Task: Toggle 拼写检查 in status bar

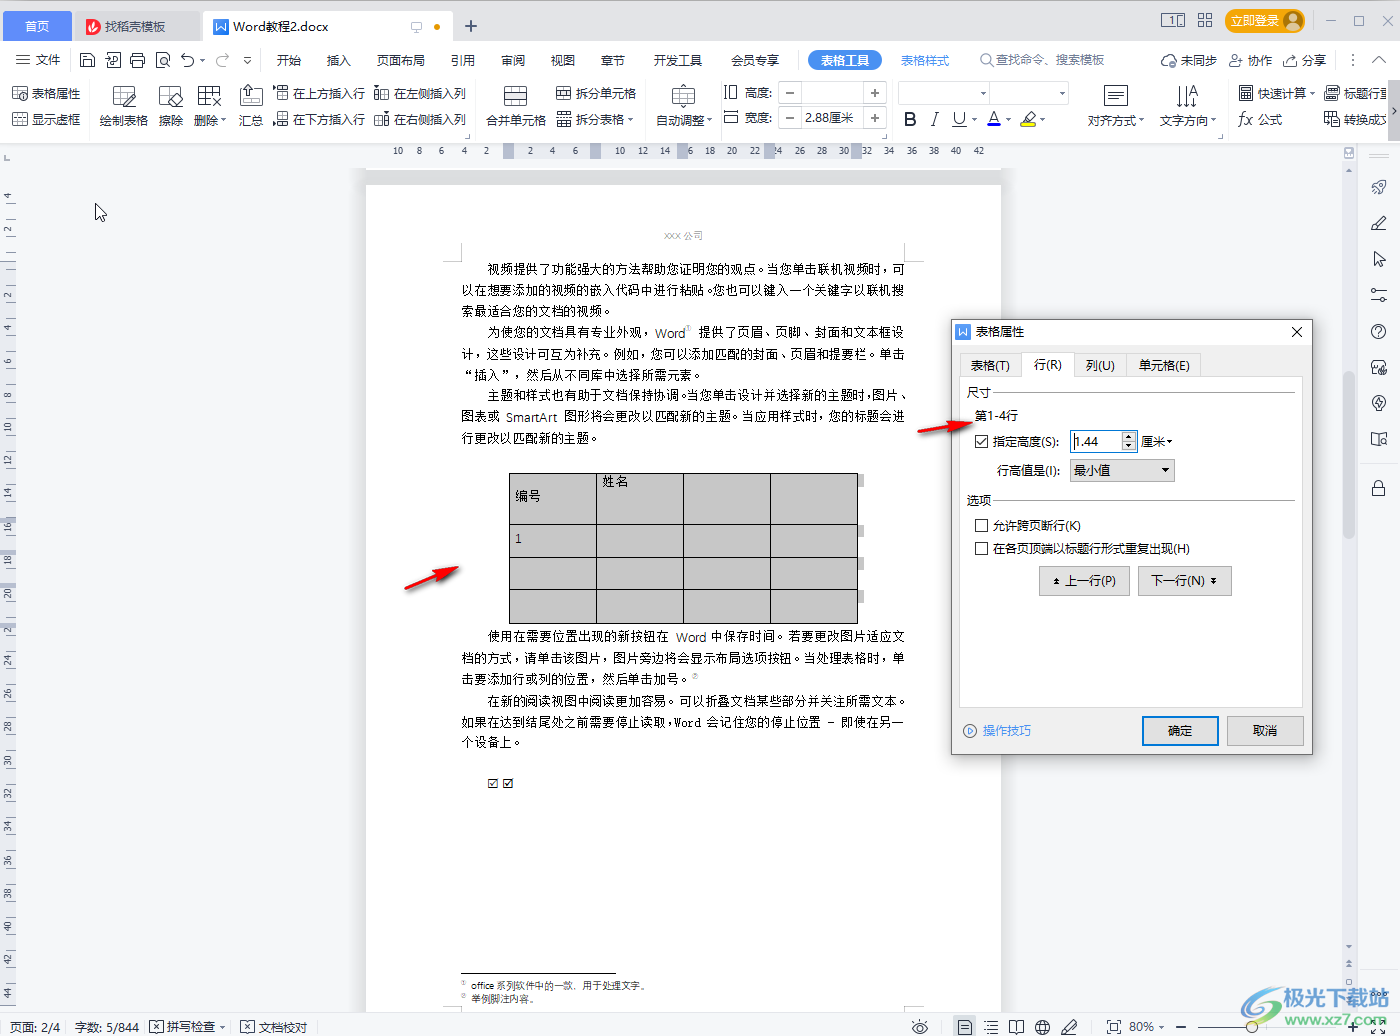Action: click(187, 1027)
